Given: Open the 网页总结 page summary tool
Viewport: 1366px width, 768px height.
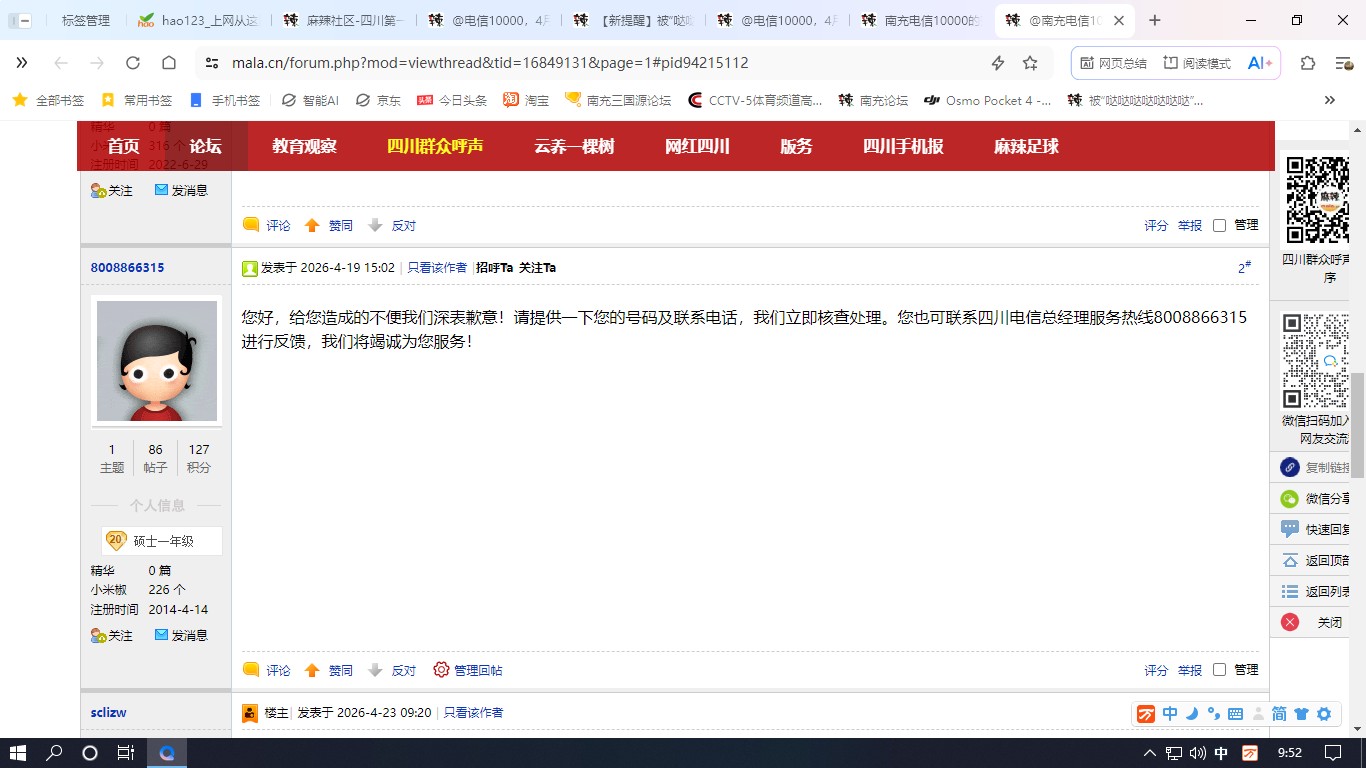Looking at the screenshot, I should 1113,63.
